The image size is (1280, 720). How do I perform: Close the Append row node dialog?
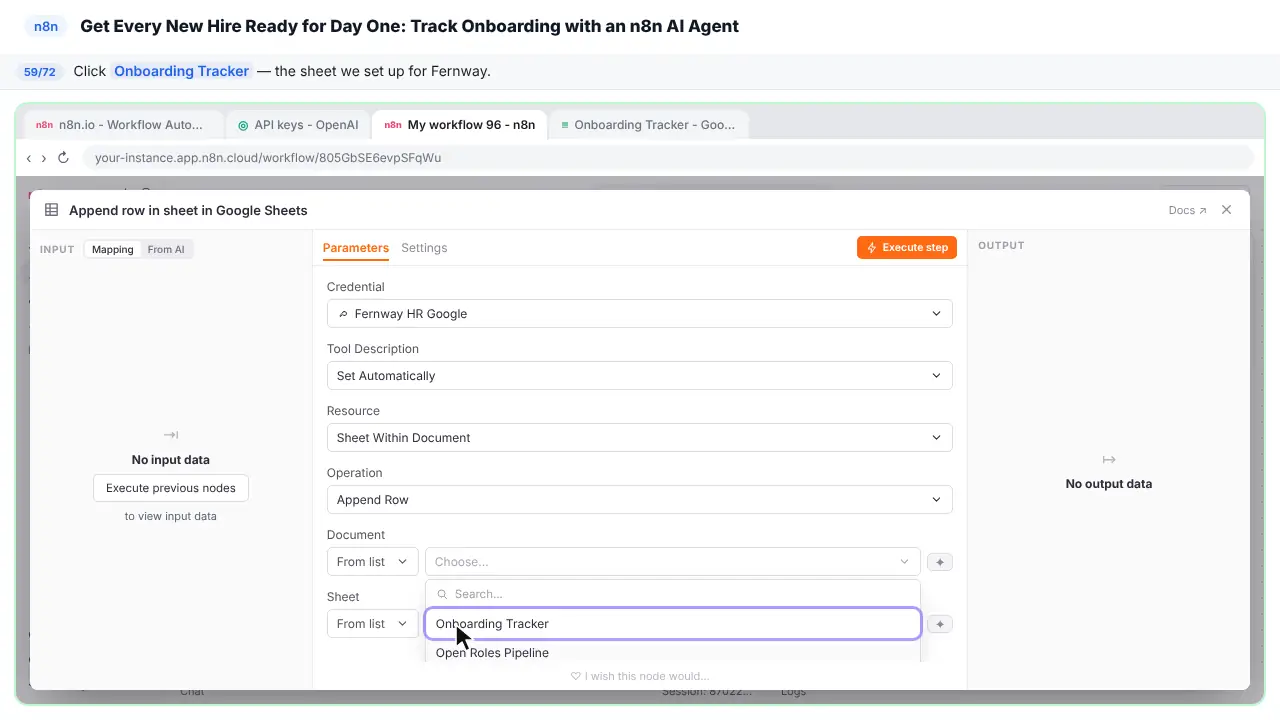tap(1227, 210)
